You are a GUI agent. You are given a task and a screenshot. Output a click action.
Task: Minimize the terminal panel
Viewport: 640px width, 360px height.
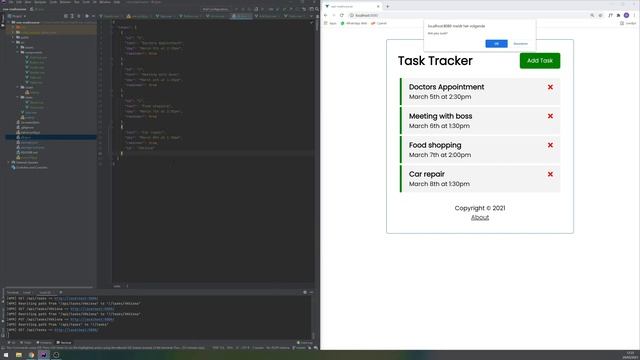pyautogui.click(x=311, y=292)
